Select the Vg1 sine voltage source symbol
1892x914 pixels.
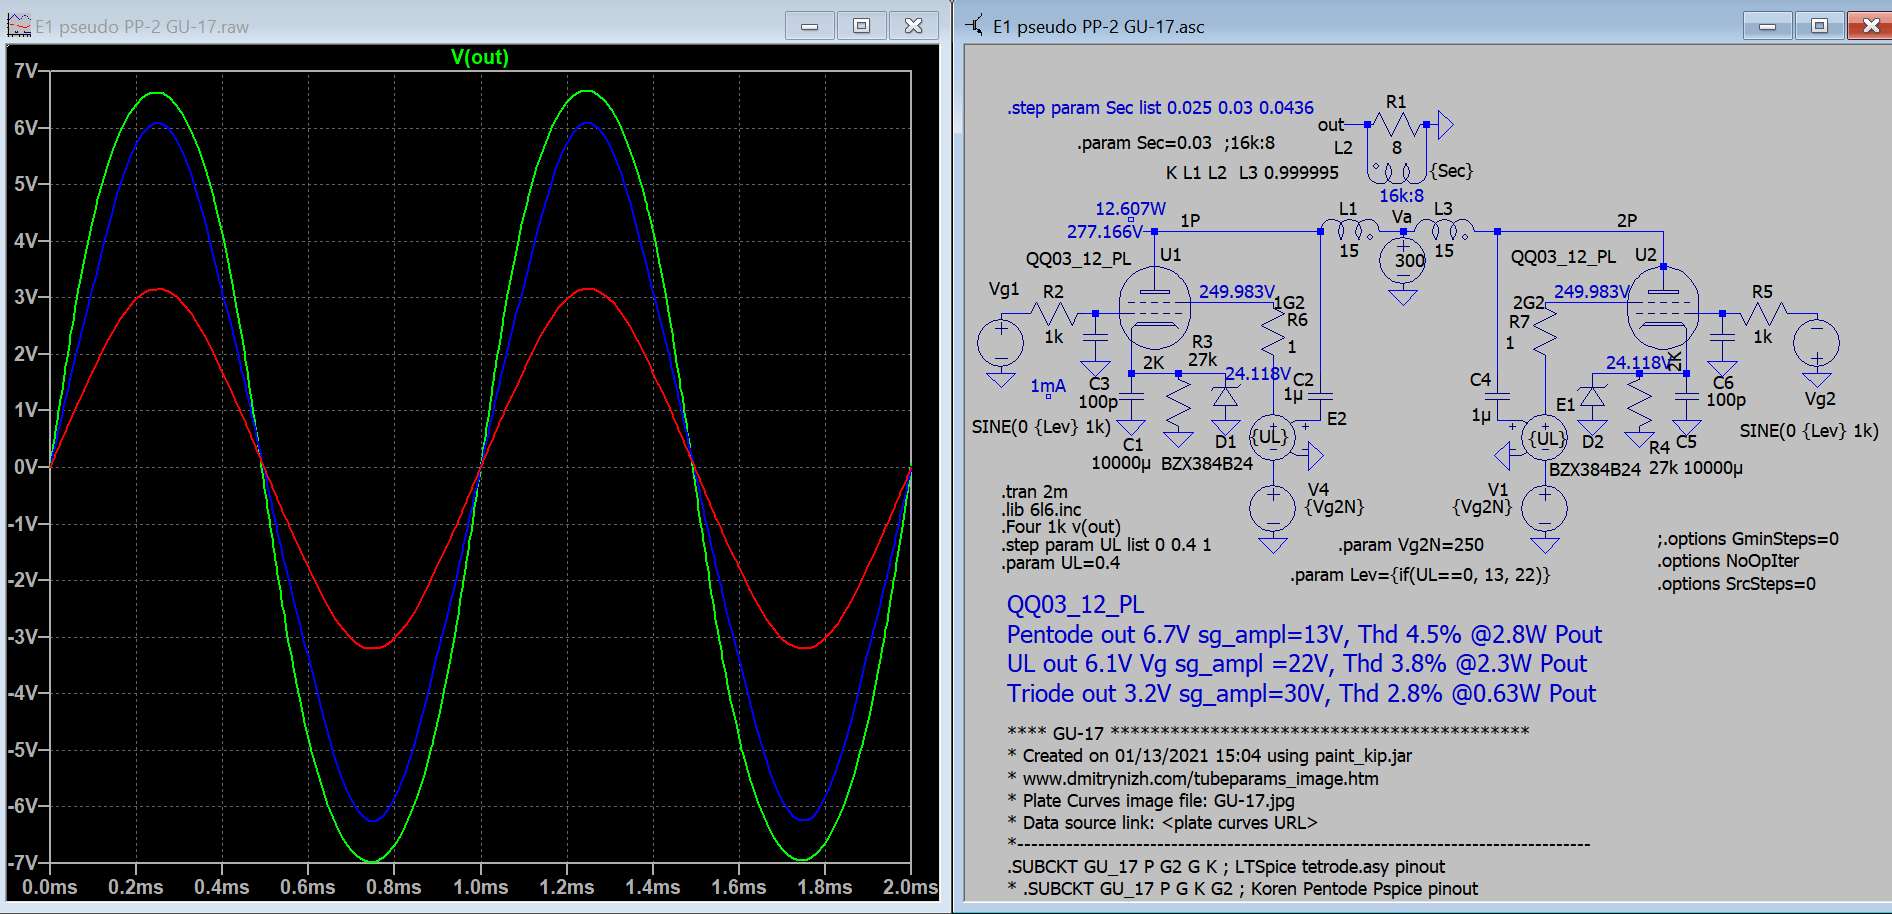tap(1000, 343)
